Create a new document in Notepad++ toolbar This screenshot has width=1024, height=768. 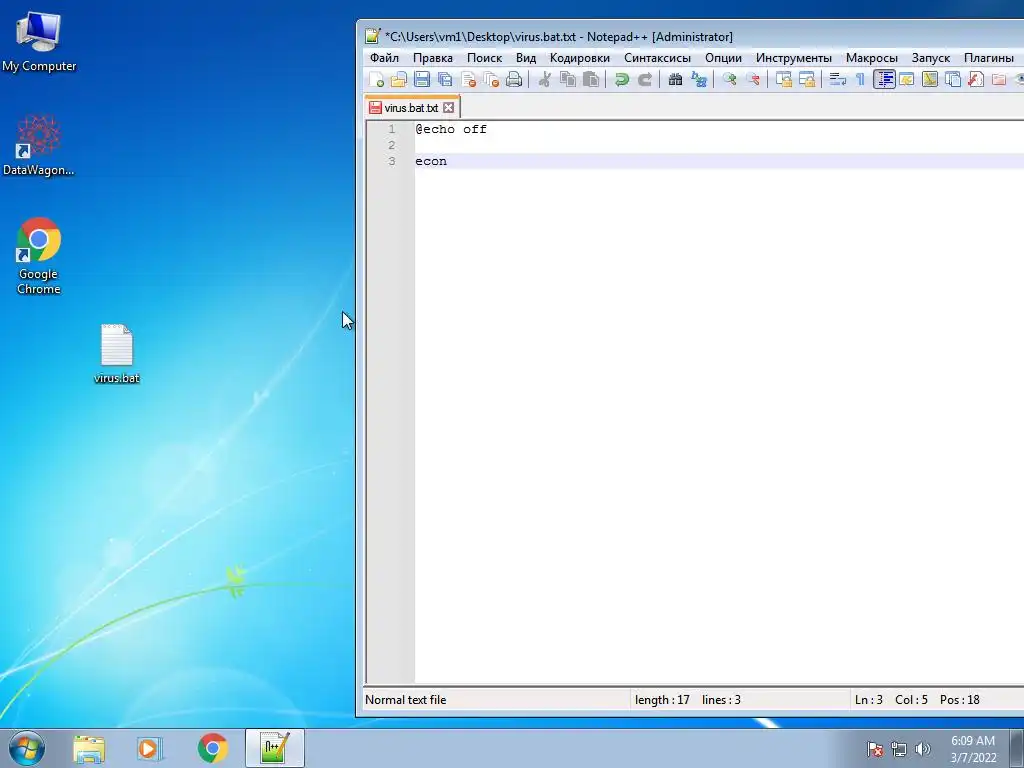[x=377, y=80]
